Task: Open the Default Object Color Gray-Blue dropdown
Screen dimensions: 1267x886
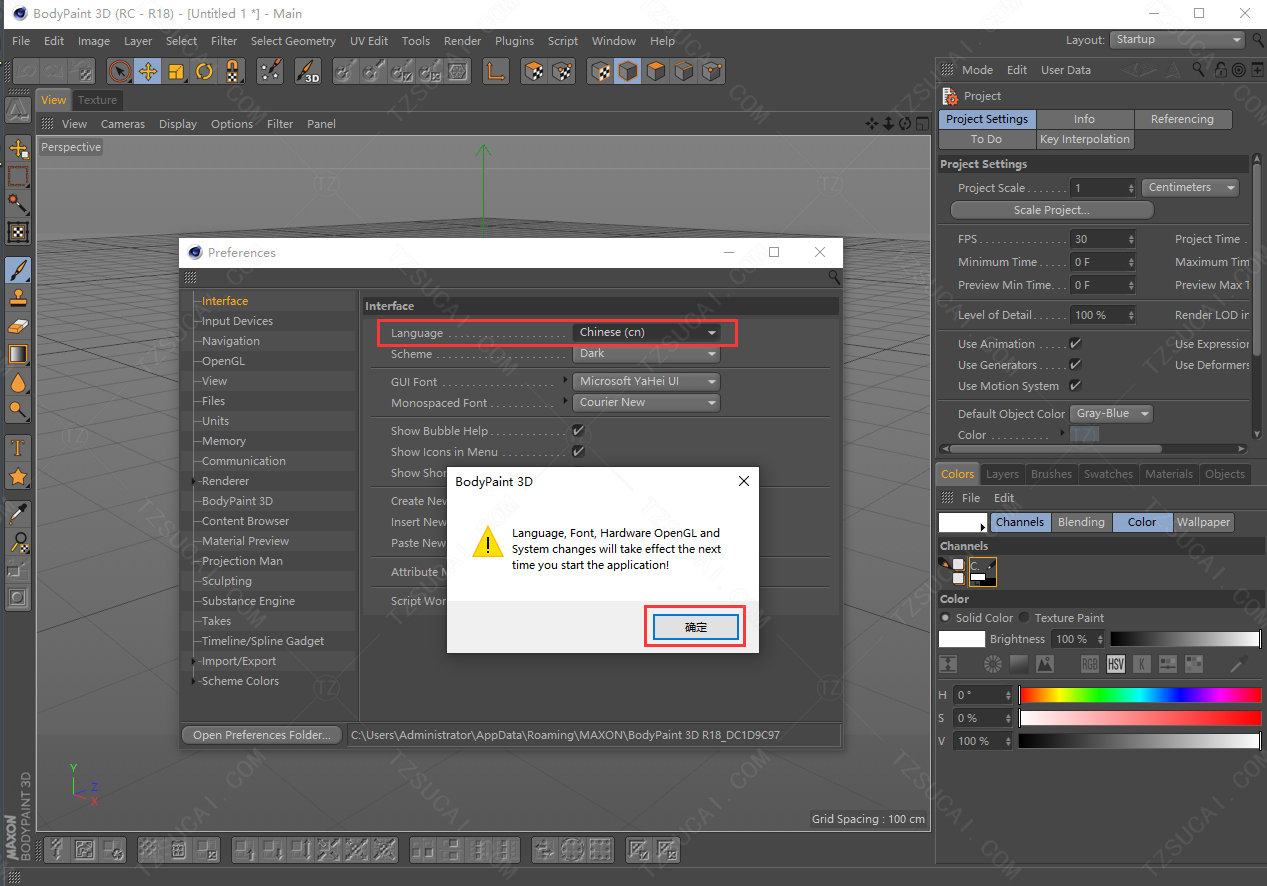Action: 1111,414
